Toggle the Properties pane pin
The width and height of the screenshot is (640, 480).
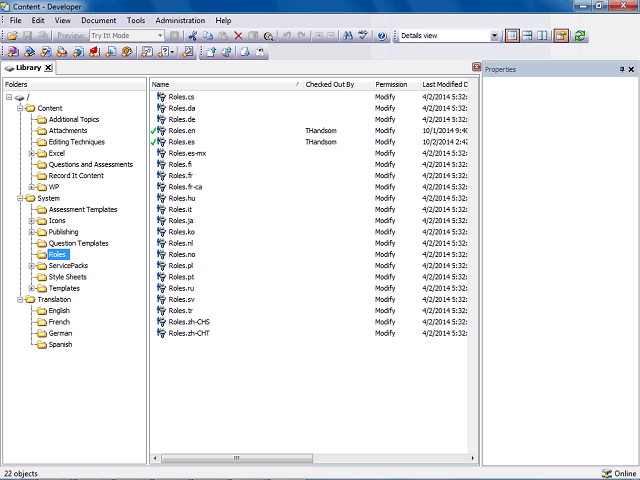[622, 69]
